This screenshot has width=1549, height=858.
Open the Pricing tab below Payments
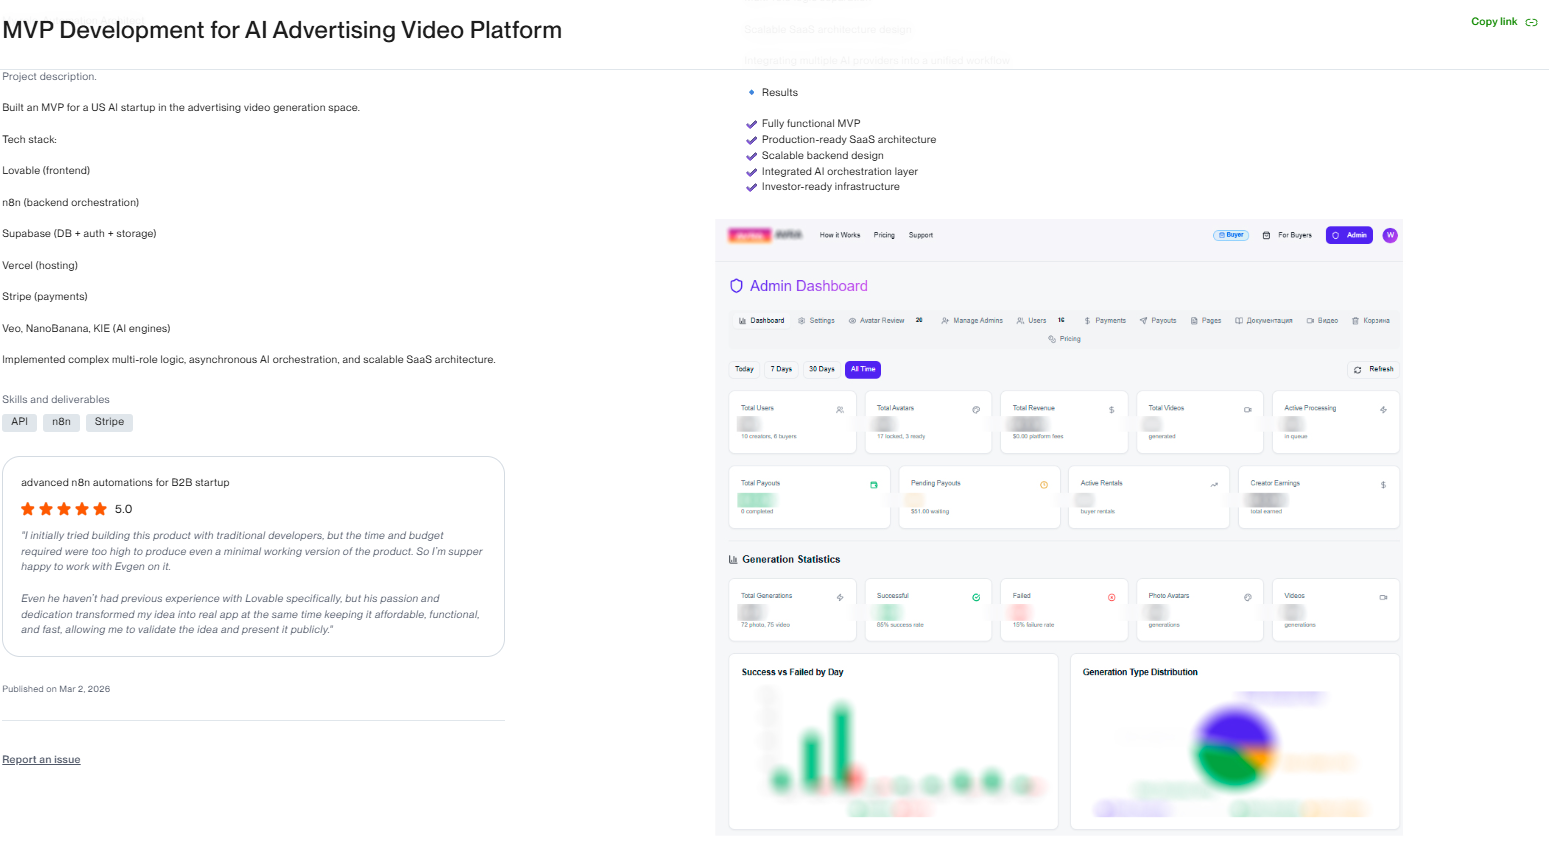[1064, 339]
